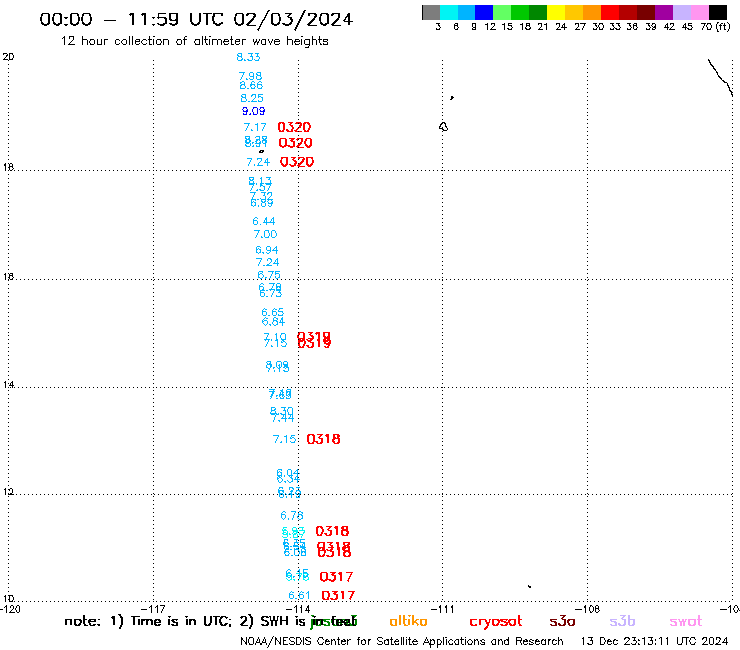Screen dimensions: 740x650
Task: Click the 'swot' satellite legend label
Action: [x=686, y=622]
